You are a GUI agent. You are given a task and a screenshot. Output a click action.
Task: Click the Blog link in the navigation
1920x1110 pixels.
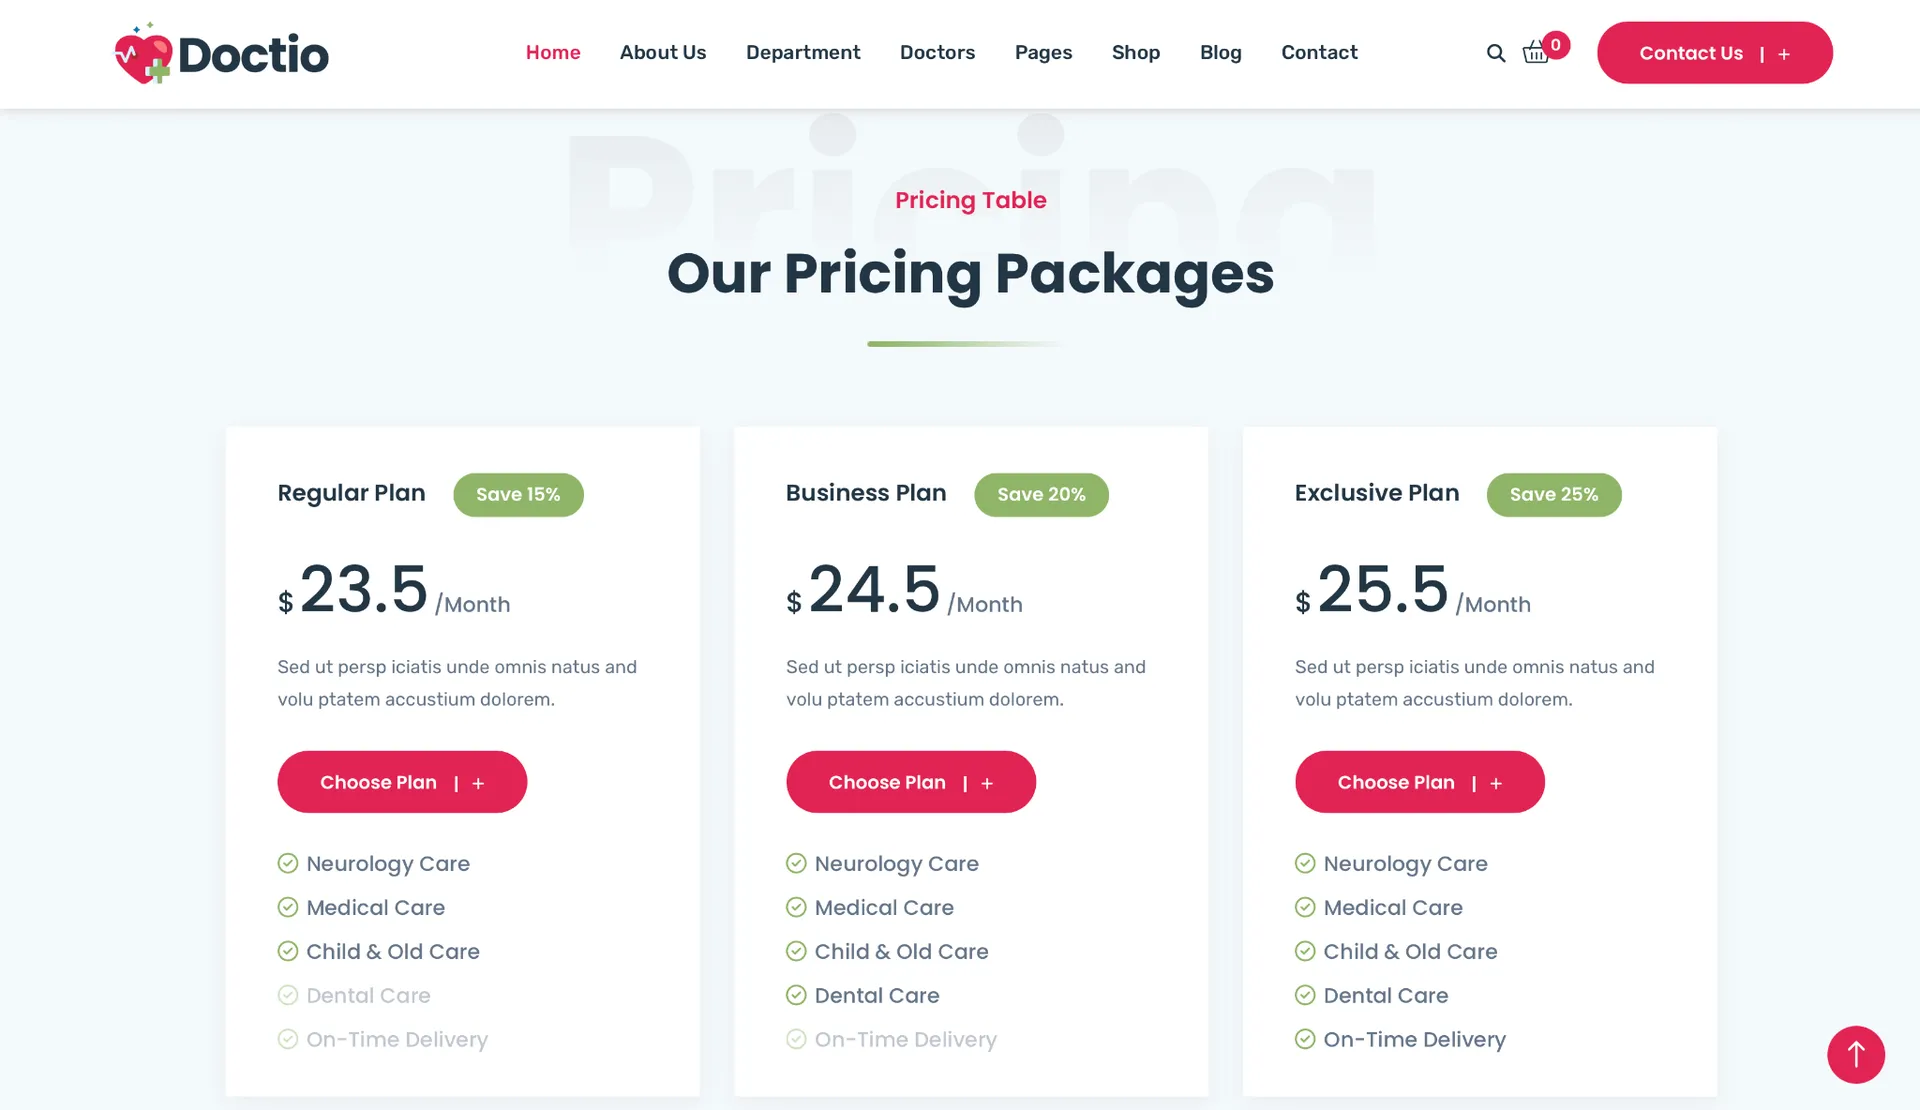click(x=1220, y=52)
